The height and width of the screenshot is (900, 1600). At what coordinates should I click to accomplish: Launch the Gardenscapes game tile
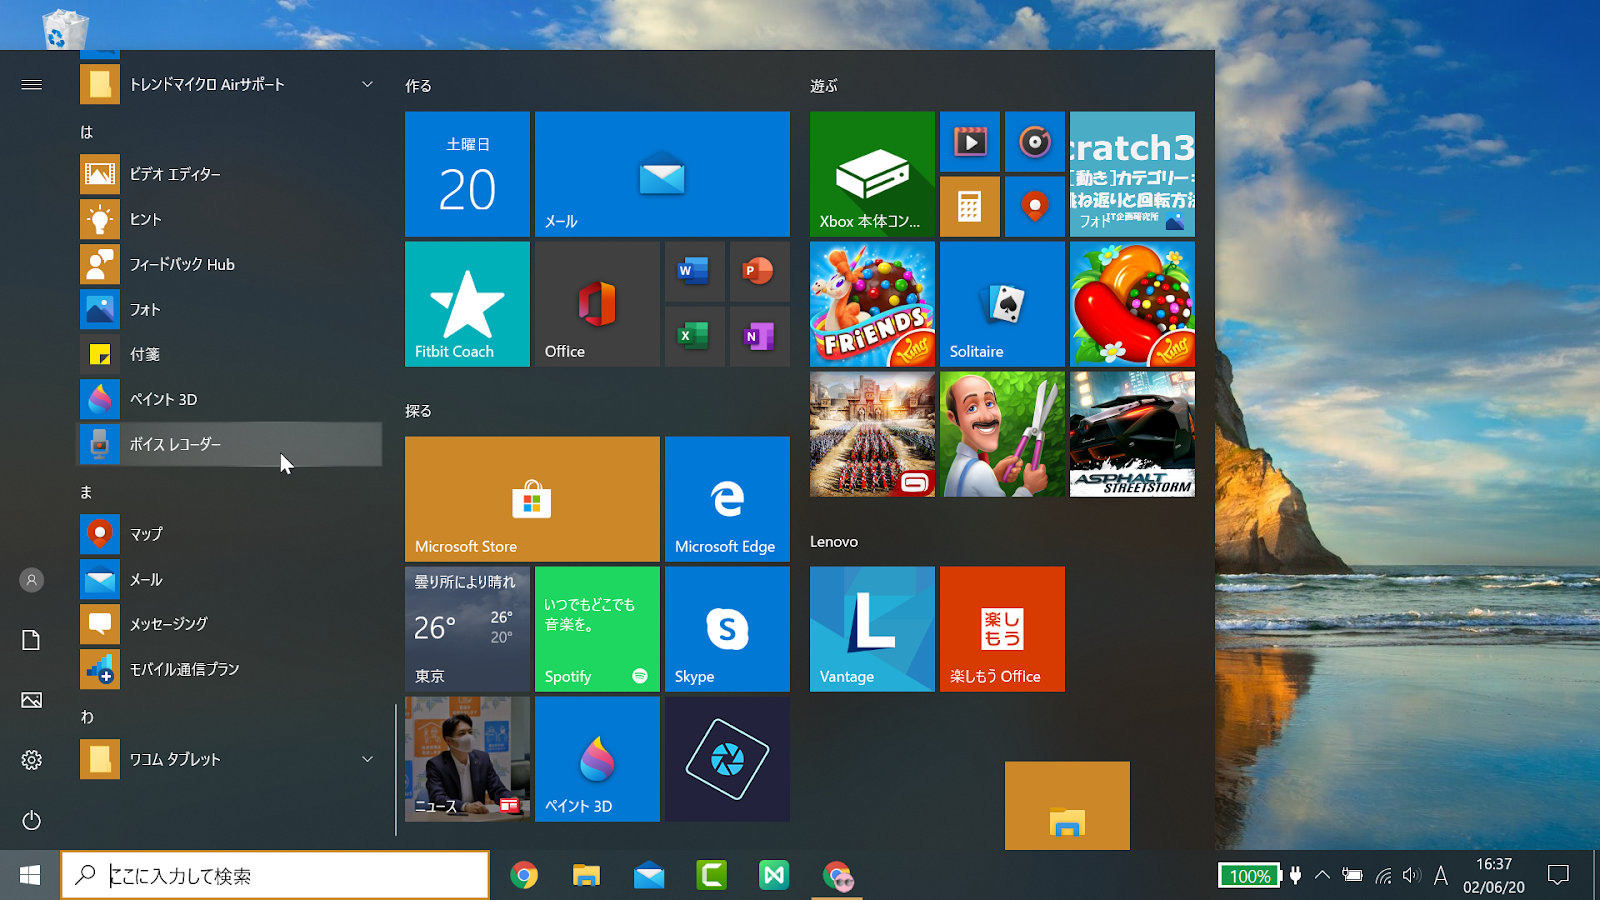coord(1002,434)
